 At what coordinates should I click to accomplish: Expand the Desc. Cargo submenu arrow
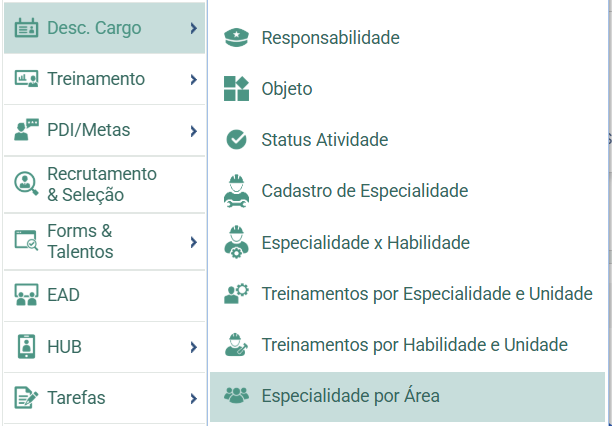pos(194,28)
